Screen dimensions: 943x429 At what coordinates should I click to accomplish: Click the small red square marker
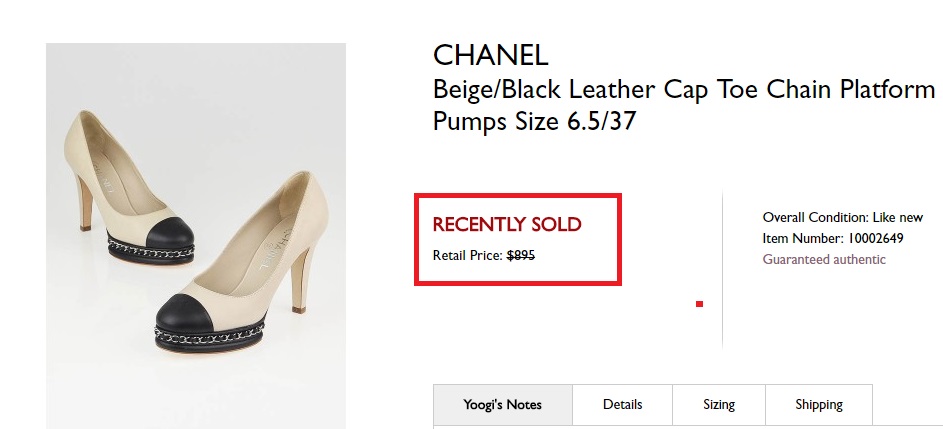pyautogui.click(x=699, y=303)
